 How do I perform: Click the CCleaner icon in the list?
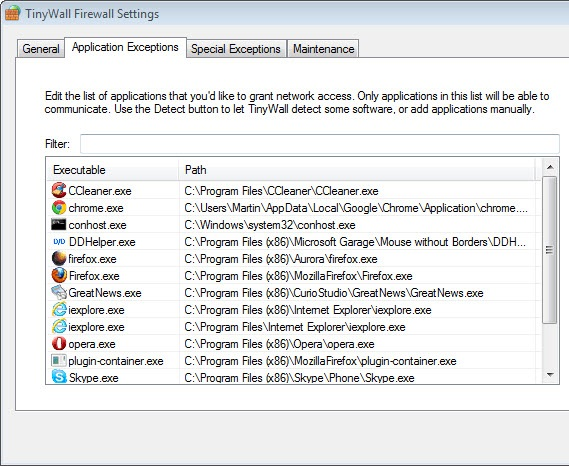[59, 190]
